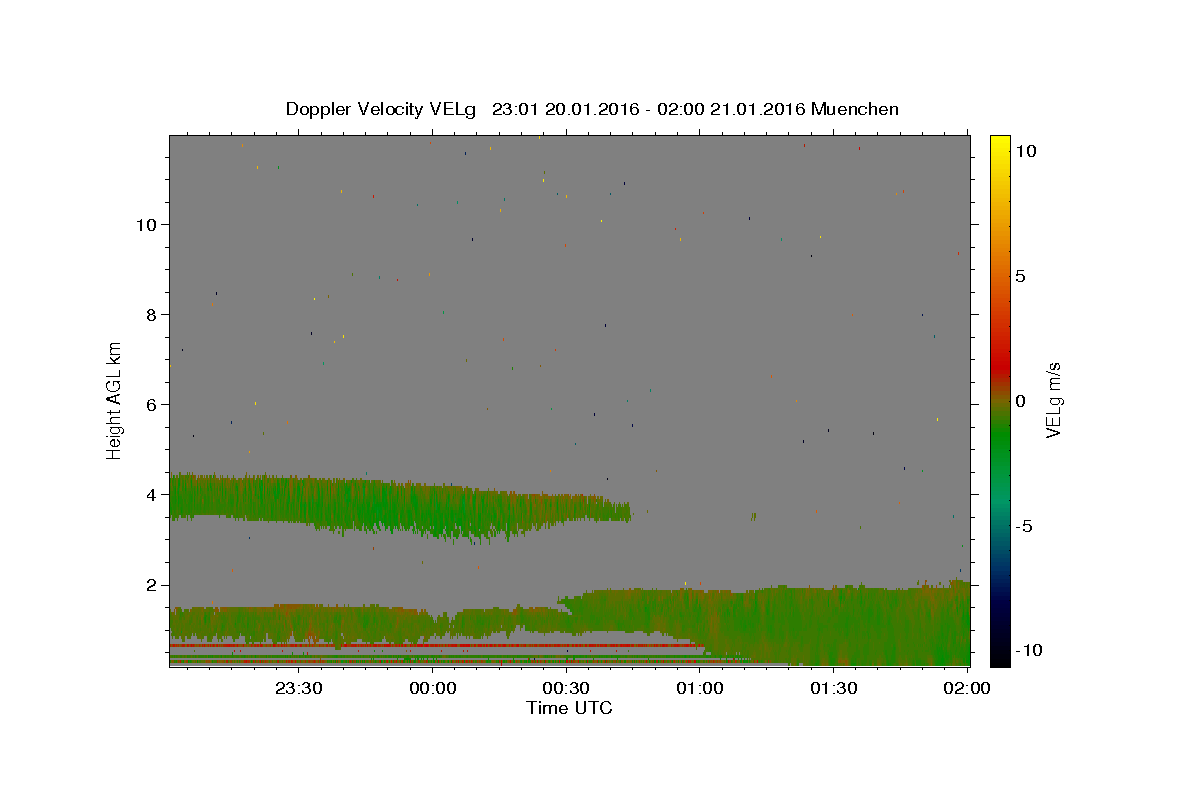This screenshot has height=800, width=1200.
Task: Click the colorbar value -10 label
Action: (1029, 651)
